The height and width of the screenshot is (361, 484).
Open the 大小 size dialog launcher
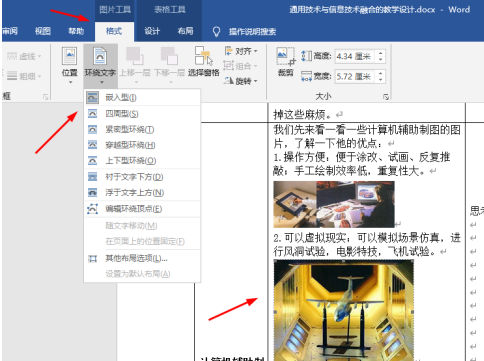[x=386, y=97]
